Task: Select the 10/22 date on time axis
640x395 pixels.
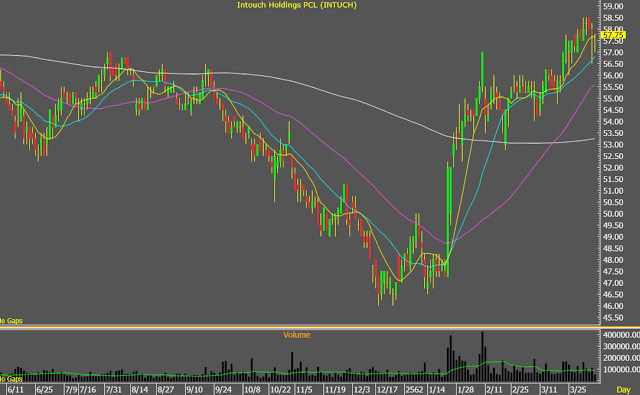Action: tap(281, 390)
